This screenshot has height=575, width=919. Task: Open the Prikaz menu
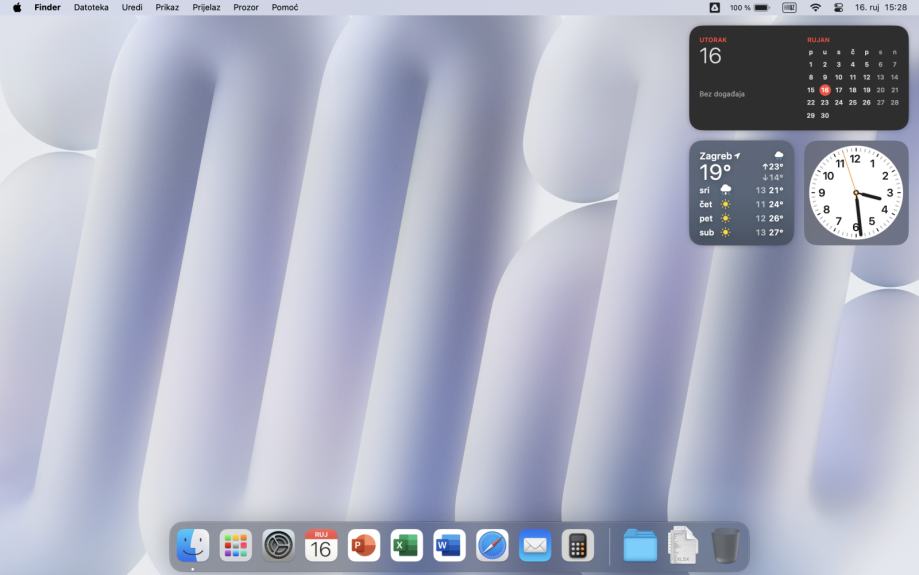pyautogui.click(x=167, y=7)
